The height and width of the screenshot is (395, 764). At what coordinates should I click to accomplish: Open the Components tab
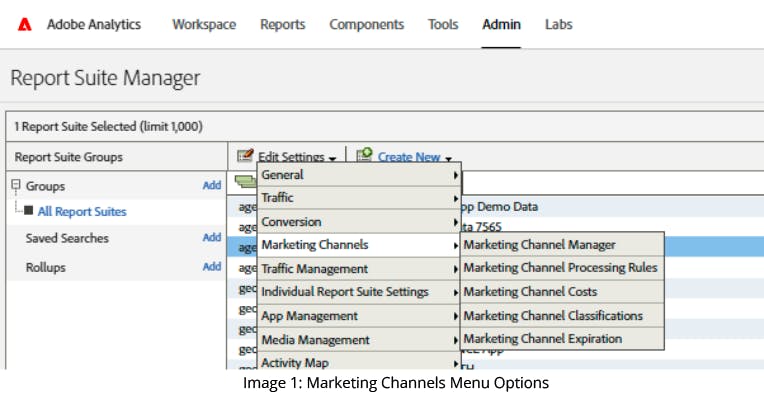(366, 24)
